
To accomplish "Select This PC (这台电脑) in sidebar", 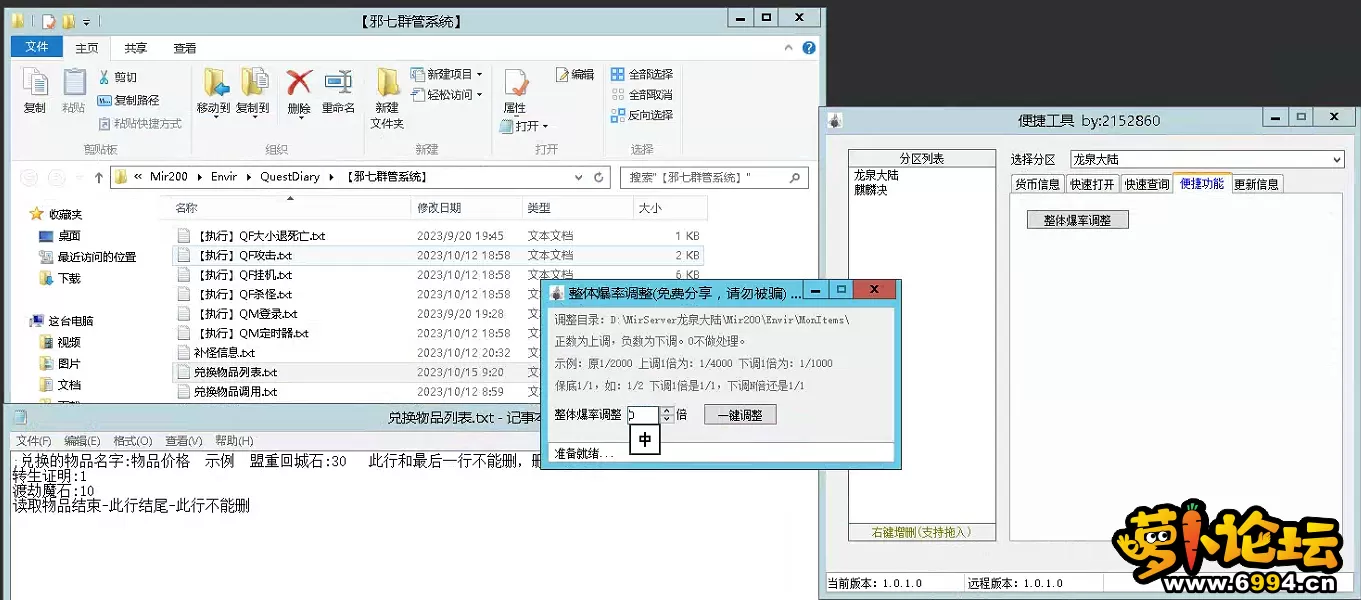I will click(62, 321).
